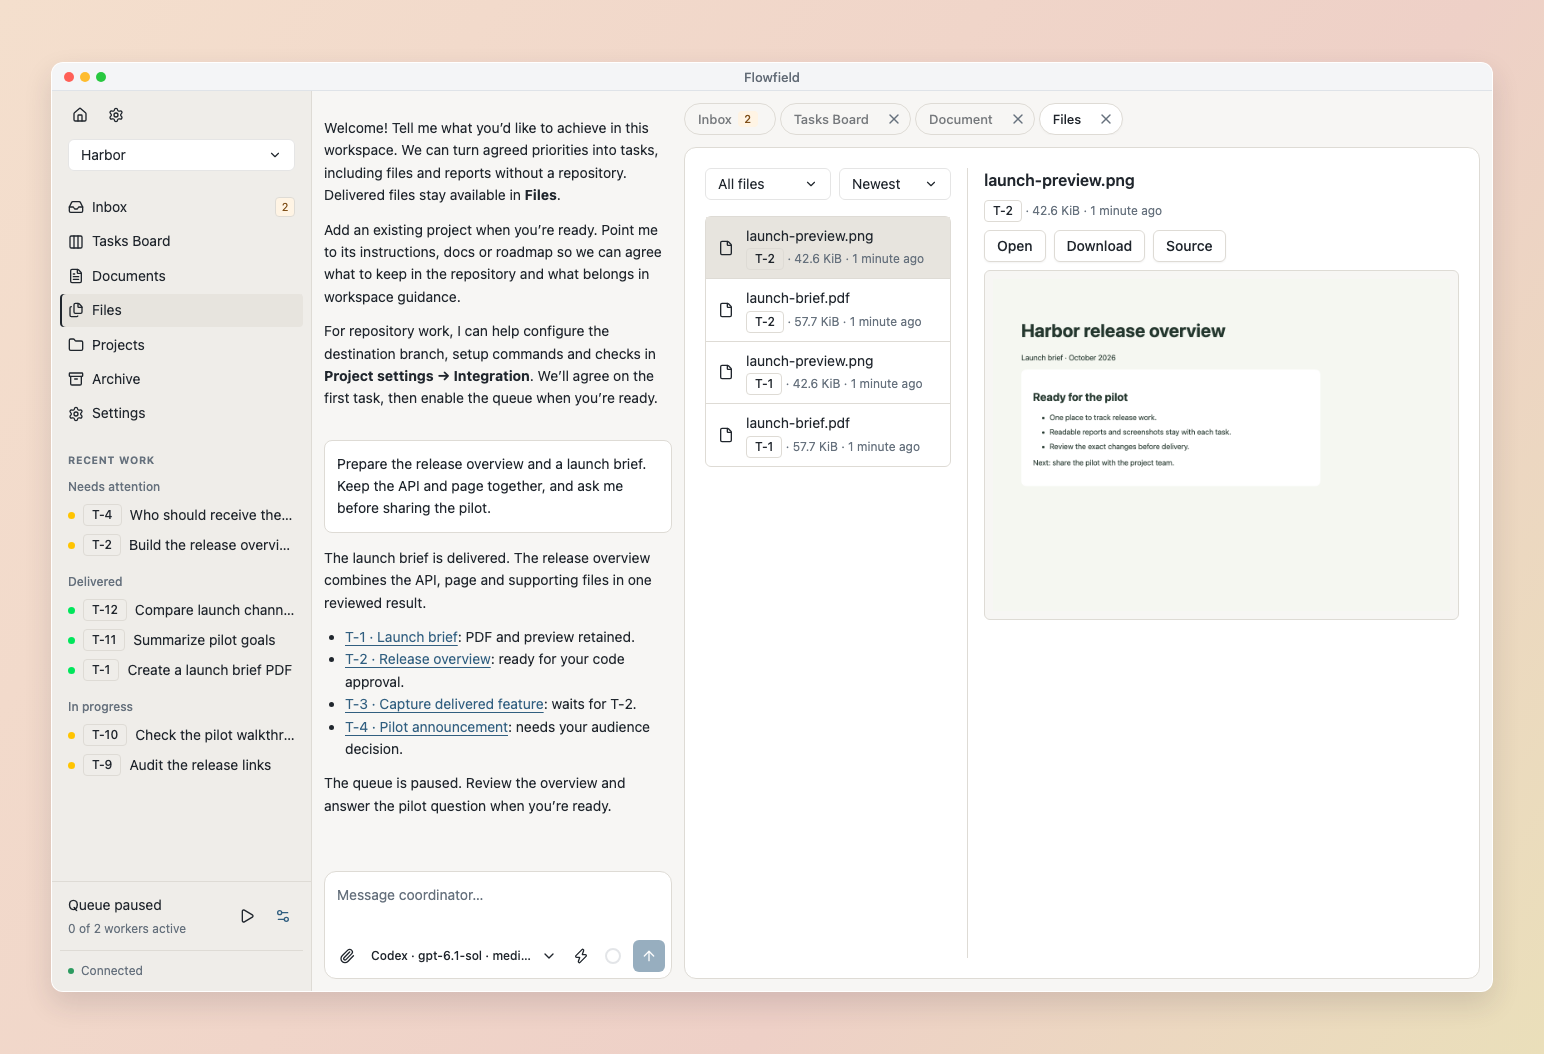The height and width of the screenshot is (1054, 1544).
Task: Close the Tasks Board tab
Action: [x=894, y=119]
